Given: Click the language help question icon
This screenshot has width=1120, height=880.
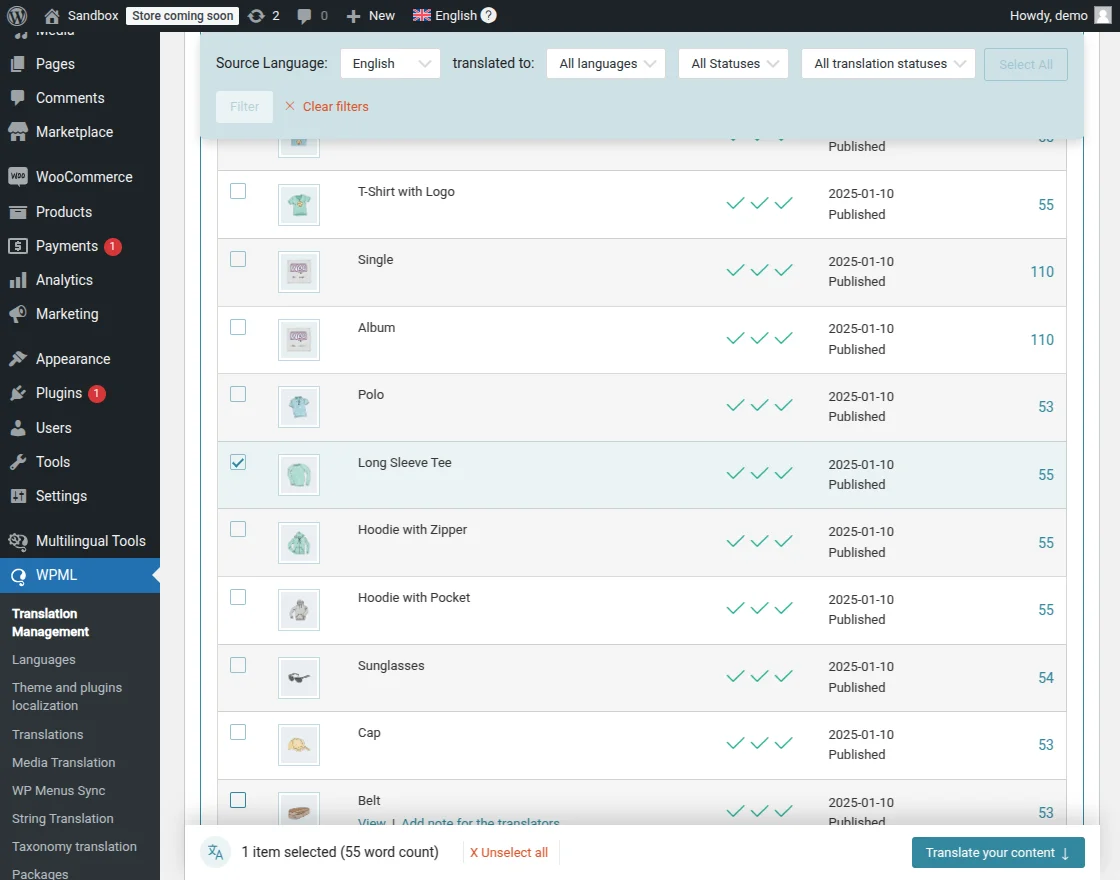Looking at the screenshot, I should (488, 15).
